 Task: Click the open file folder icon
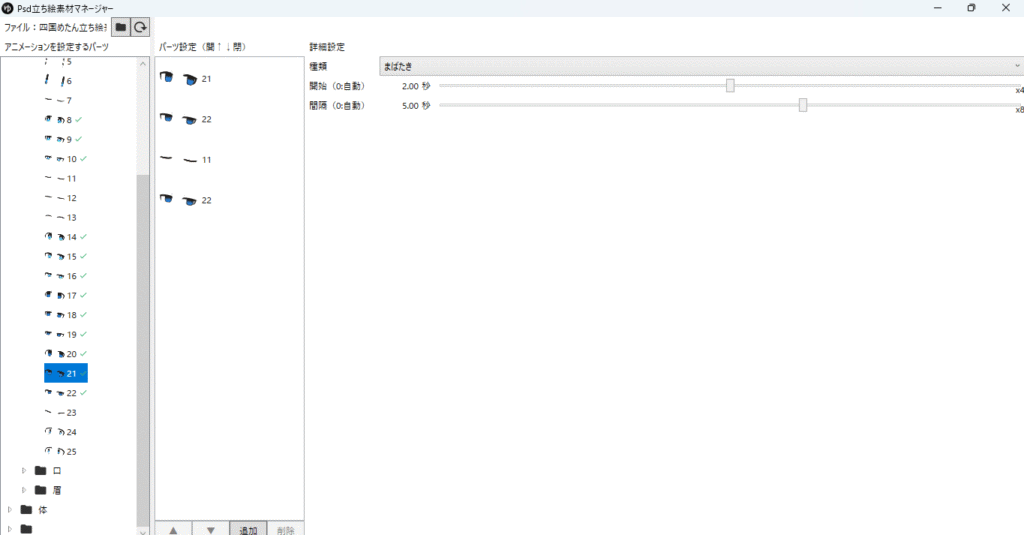(120, 27)
